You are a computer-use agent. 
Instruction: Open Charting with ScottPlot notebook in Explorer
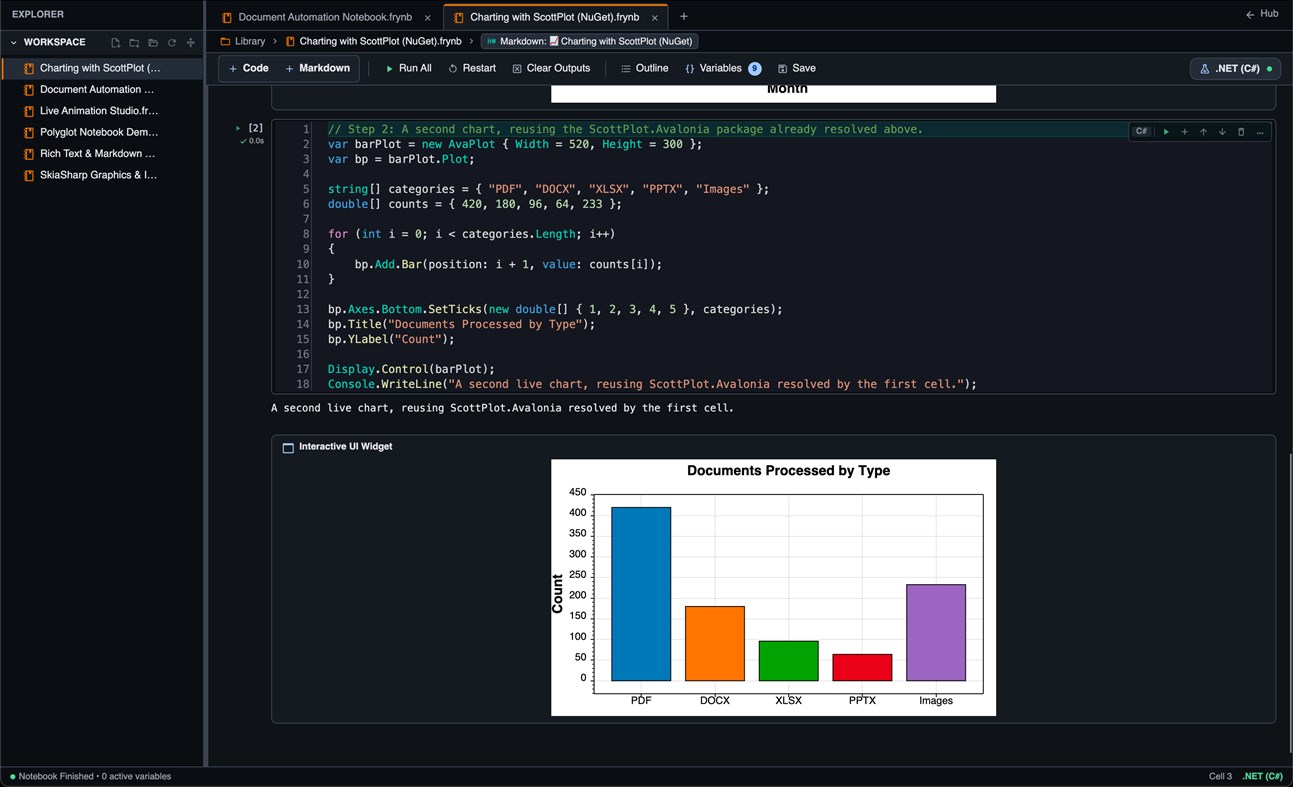coord(101,68)
